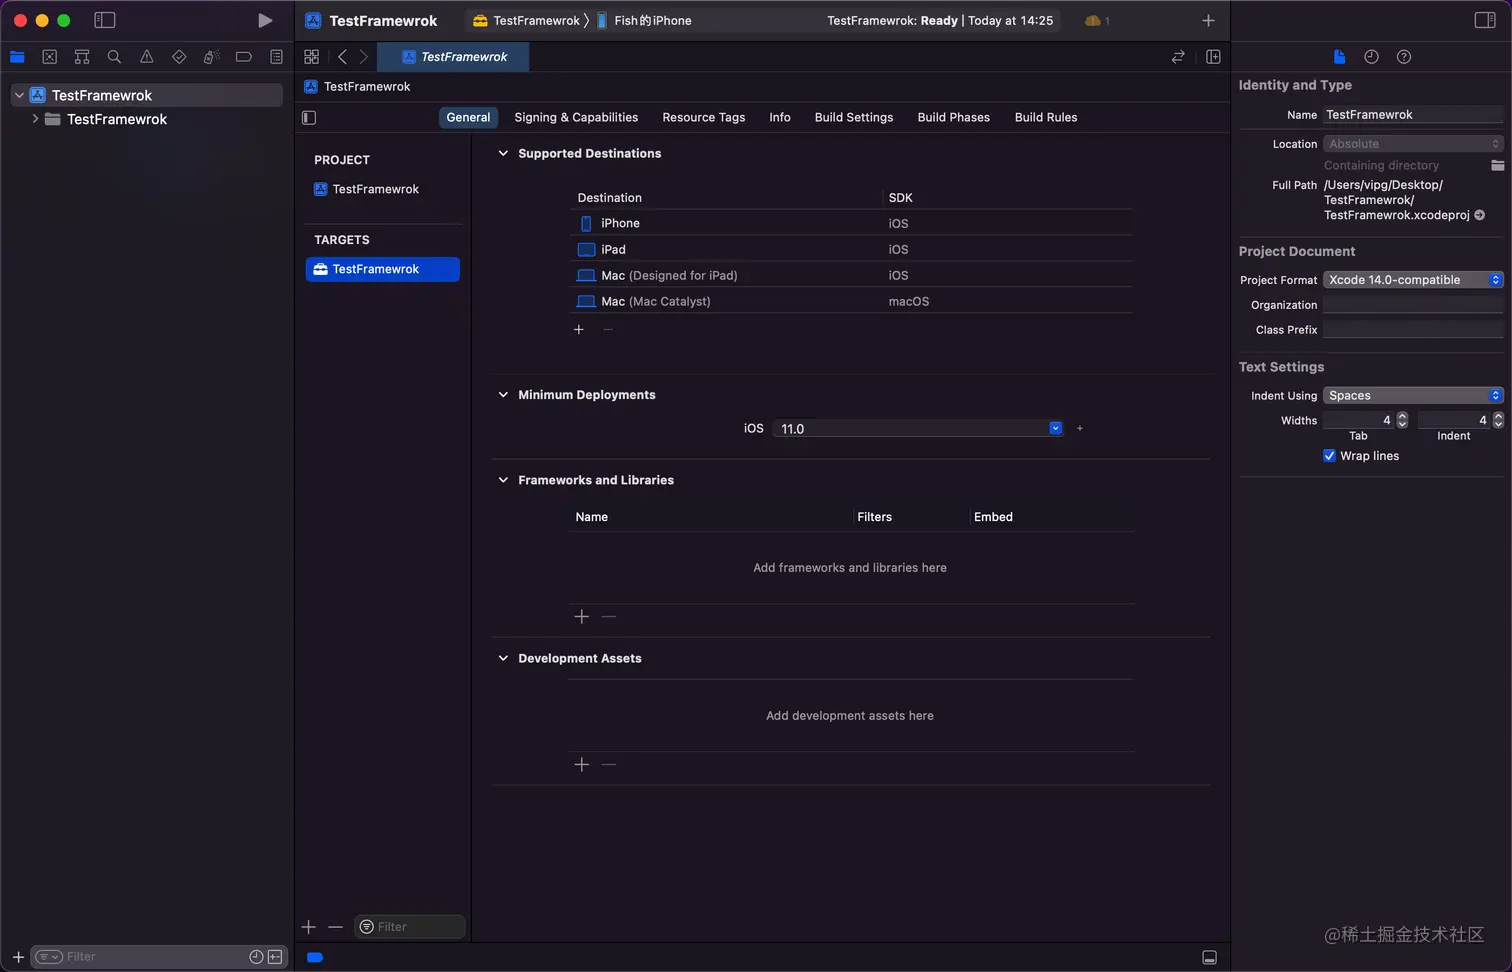Click the Class Prefix field
1512x972 pixels.
click(x=1413, y=330)
